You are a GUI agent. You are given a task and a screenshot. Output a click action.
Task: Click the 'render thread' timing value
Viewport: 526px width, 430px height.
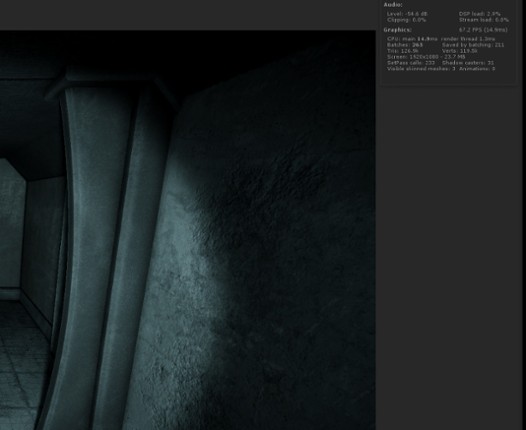coord(468,39)
